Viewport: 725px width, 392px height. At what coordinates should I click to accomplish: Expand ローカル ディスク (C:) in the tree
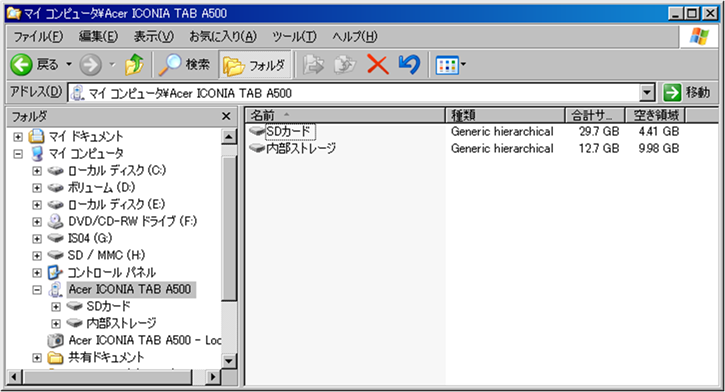coord(37,171)
